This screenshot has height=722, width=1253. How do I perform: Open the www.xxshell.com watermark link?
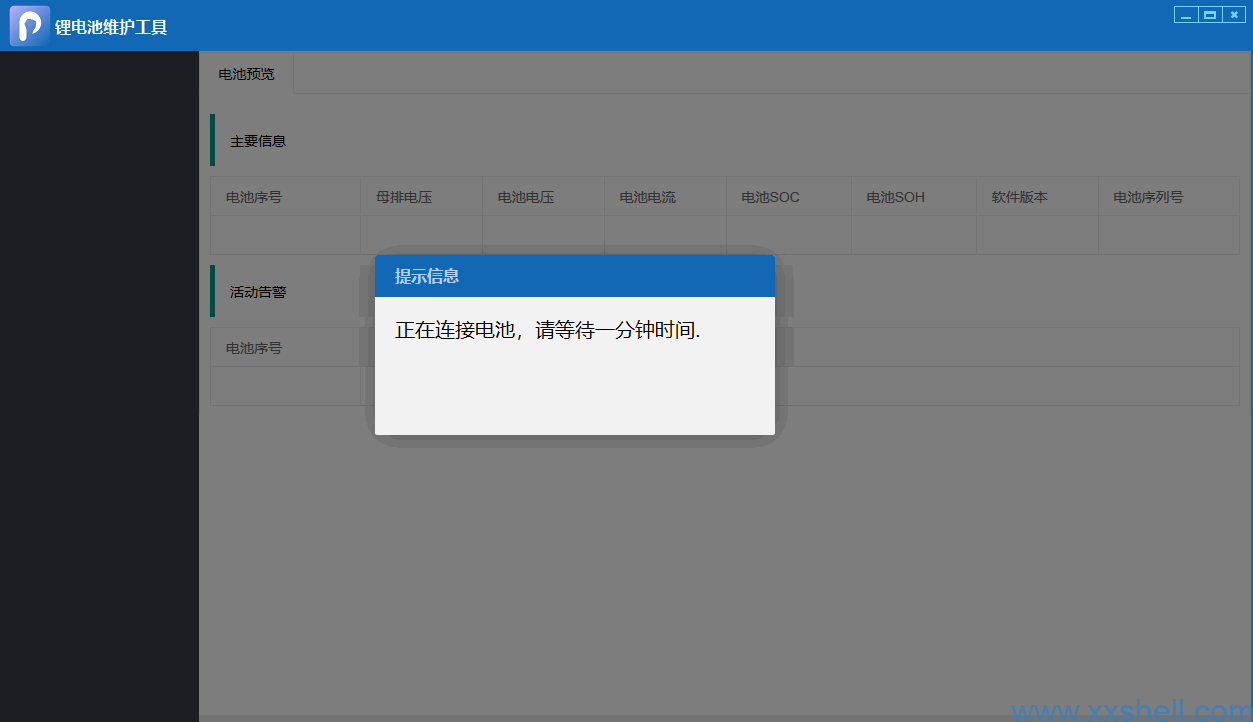(1130, 710)
